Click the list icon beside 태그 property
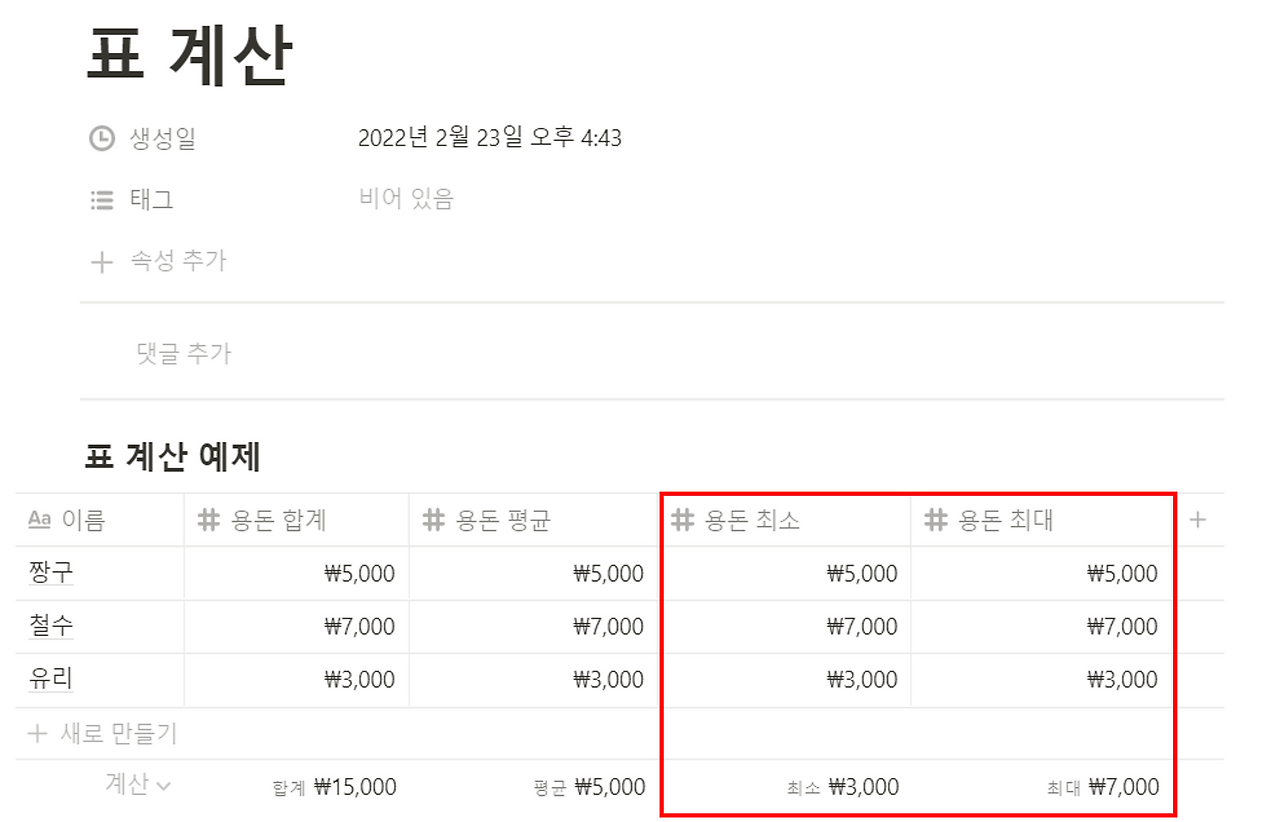 [x=100, y=199]
